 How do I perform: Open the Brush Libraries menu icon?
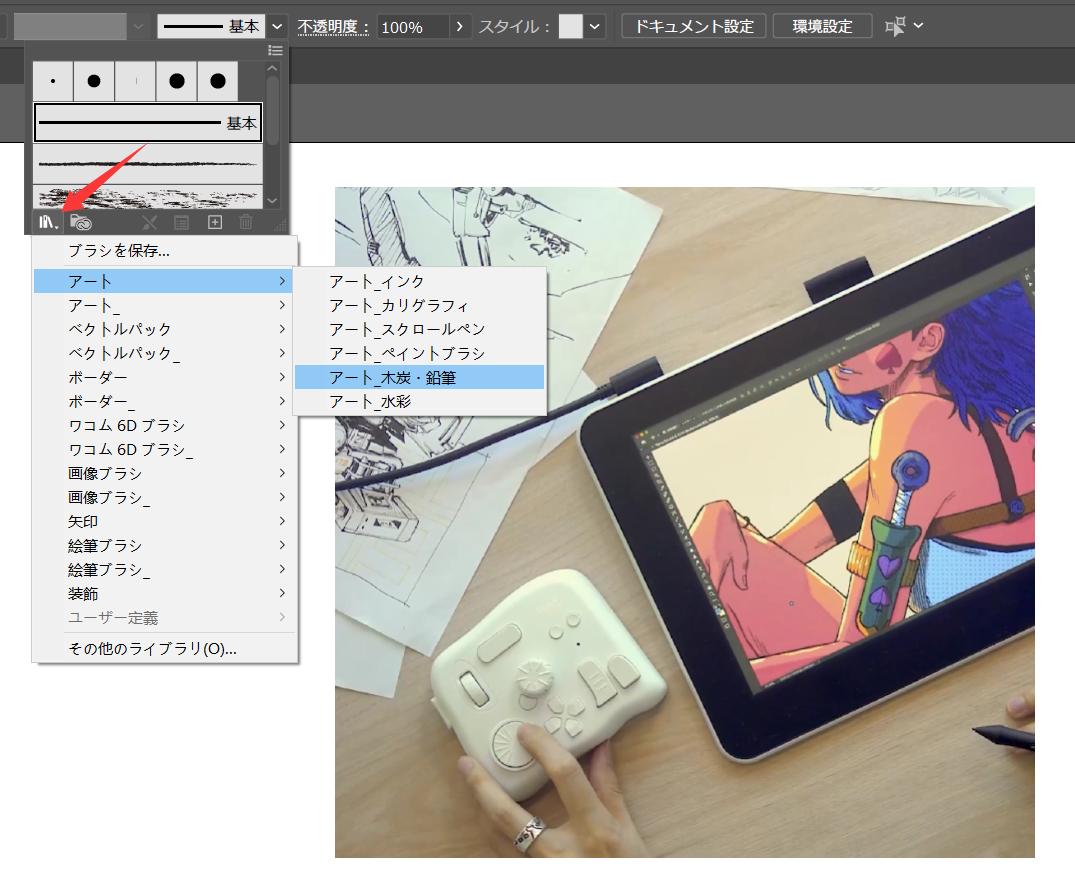[x=48, y=223]
